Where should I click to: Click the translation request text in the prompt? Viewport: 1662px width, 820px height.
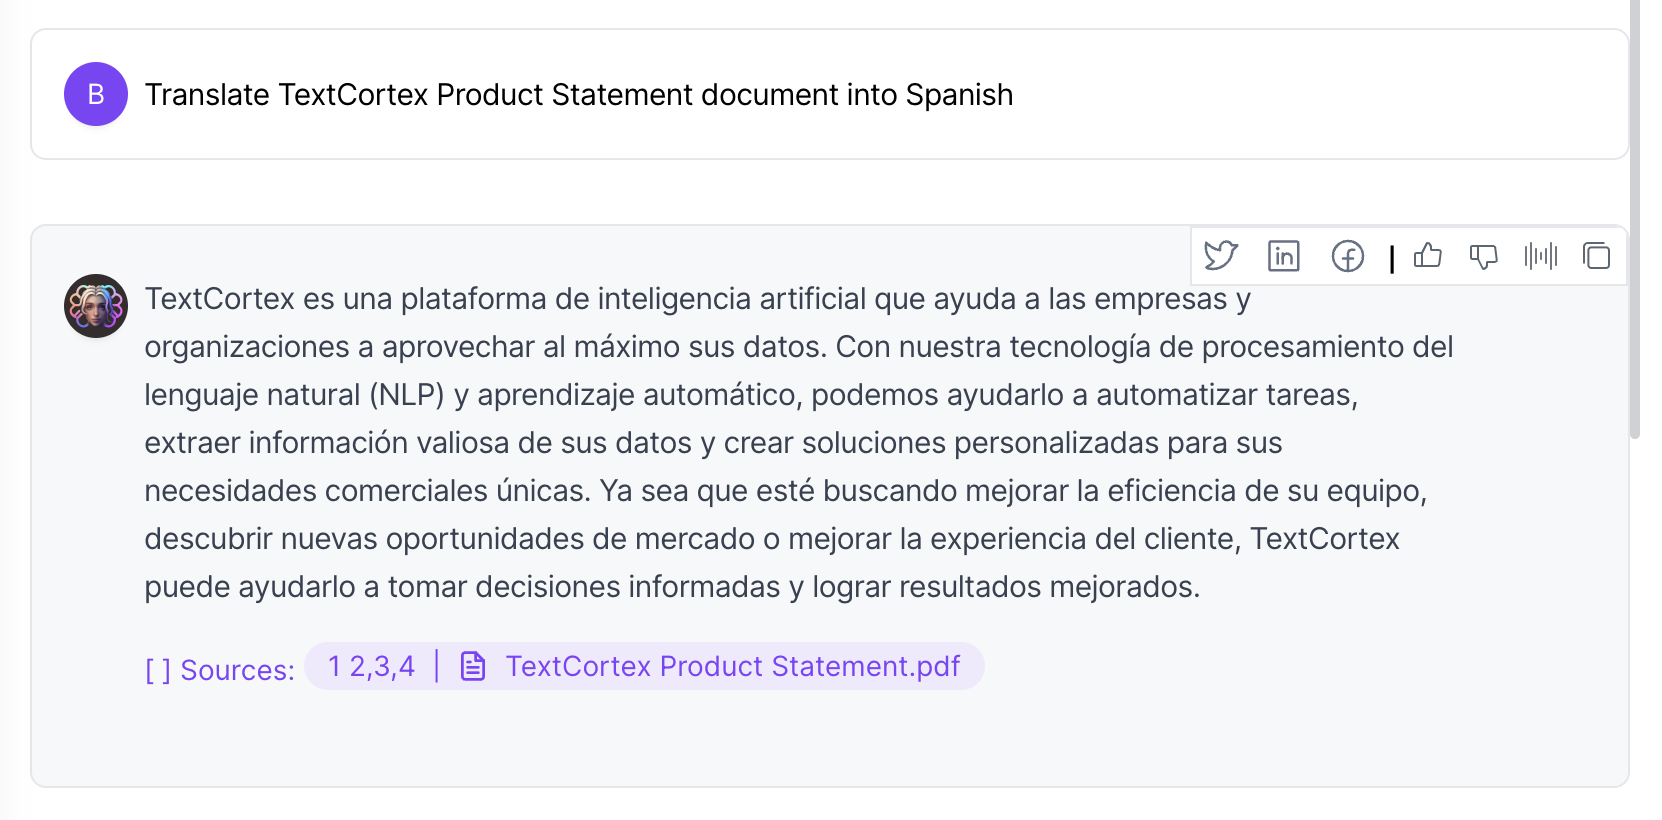coord(579,95)
